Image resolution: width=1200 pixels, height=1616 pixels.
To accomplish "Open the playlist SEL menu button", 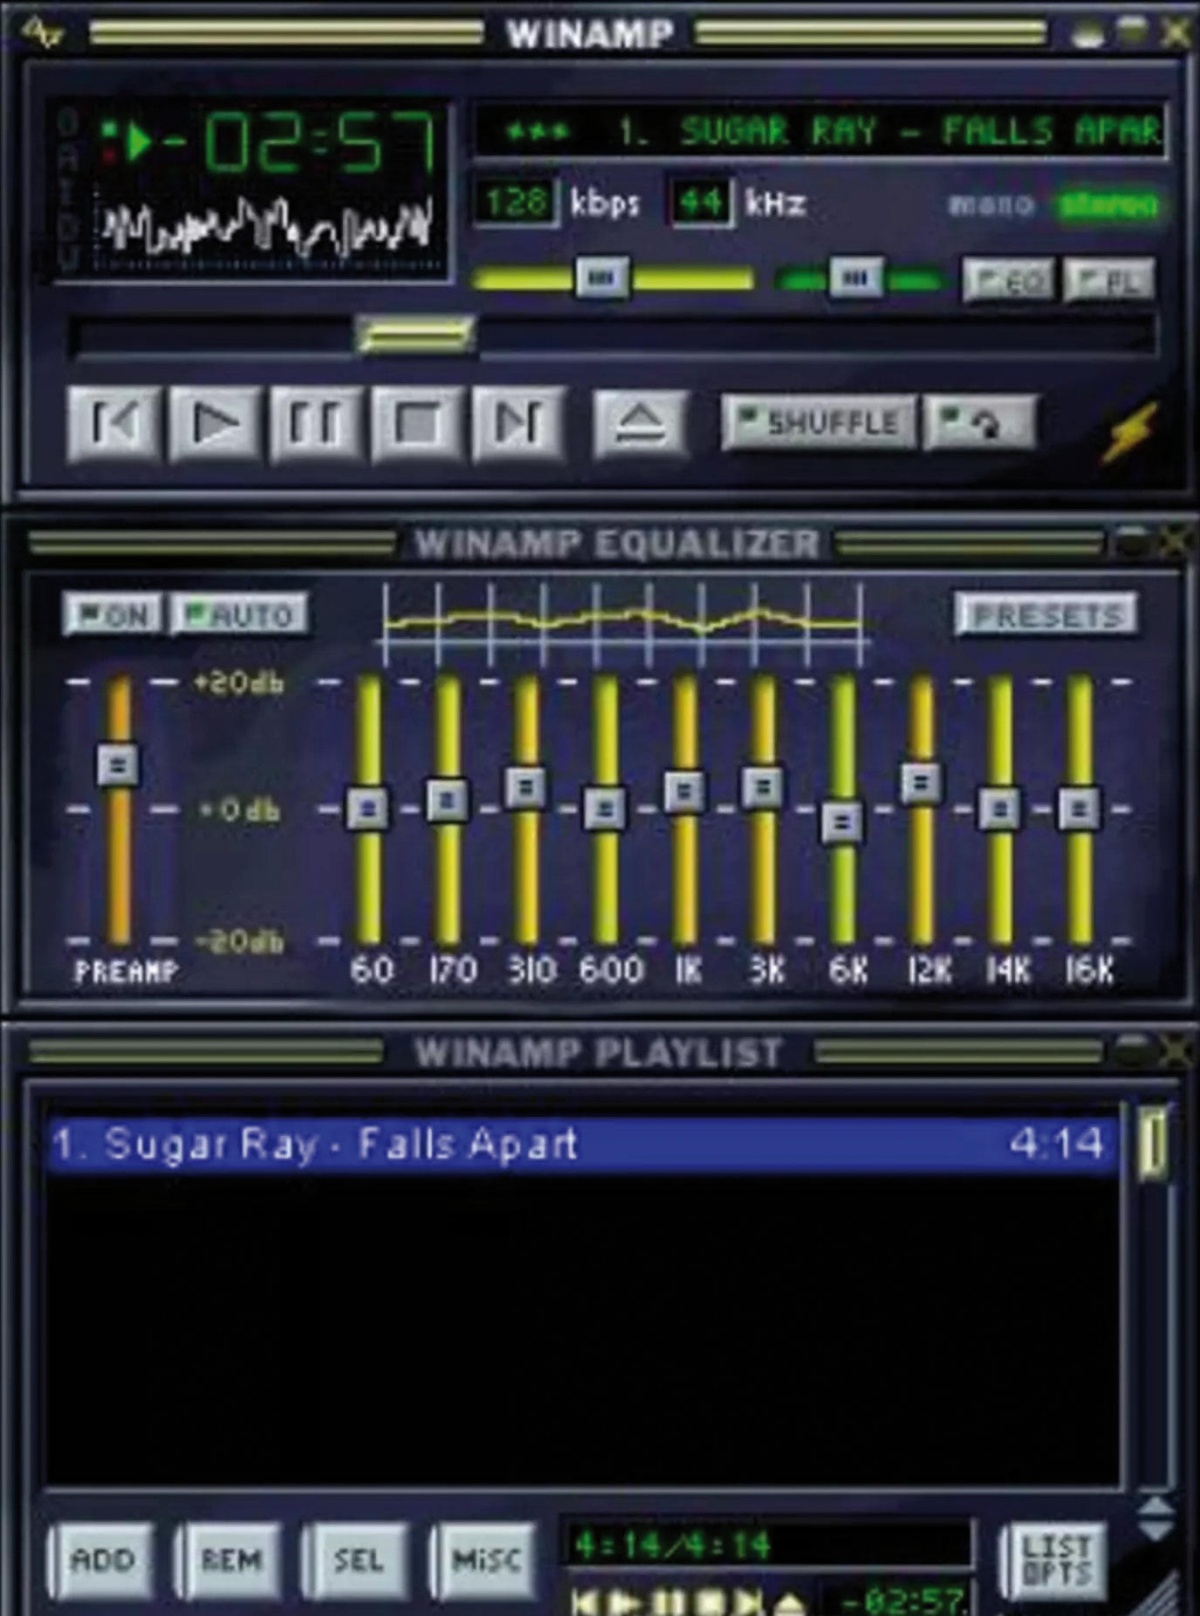I will pos(358,1560).
